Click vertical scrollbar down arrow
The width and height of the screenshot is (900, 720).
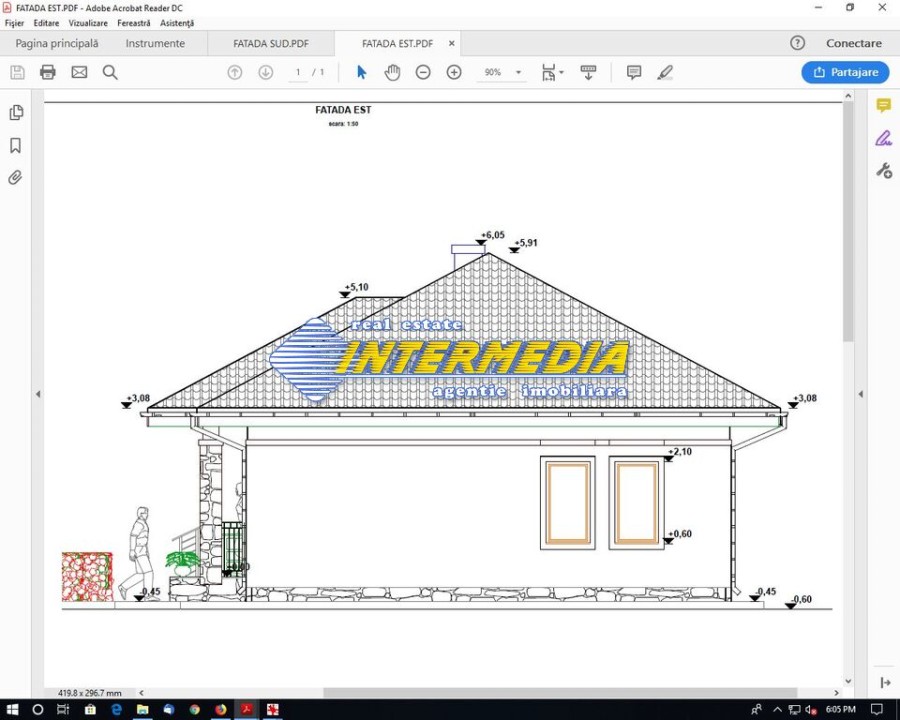pyautogui.click(x=848, y=680)
